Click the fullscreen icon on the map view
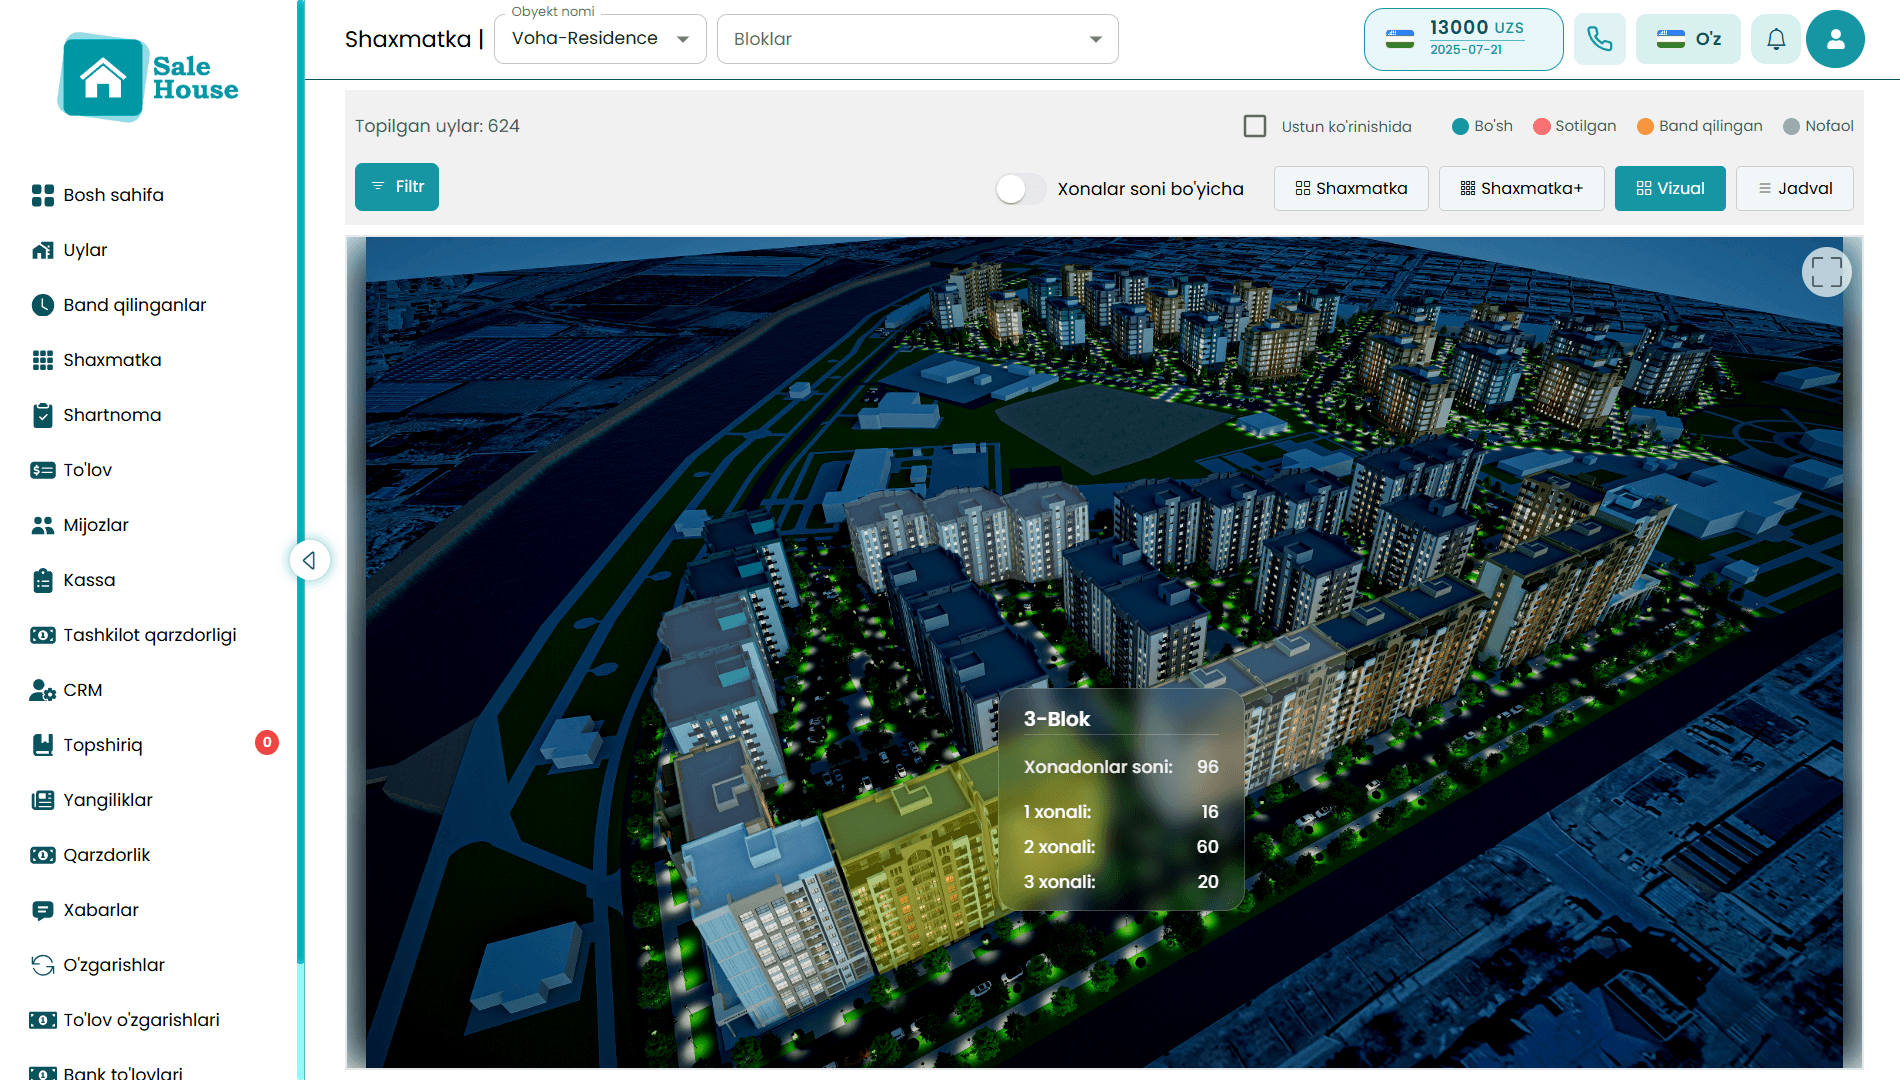Screen dimensions: 1900x1080 1827,272
